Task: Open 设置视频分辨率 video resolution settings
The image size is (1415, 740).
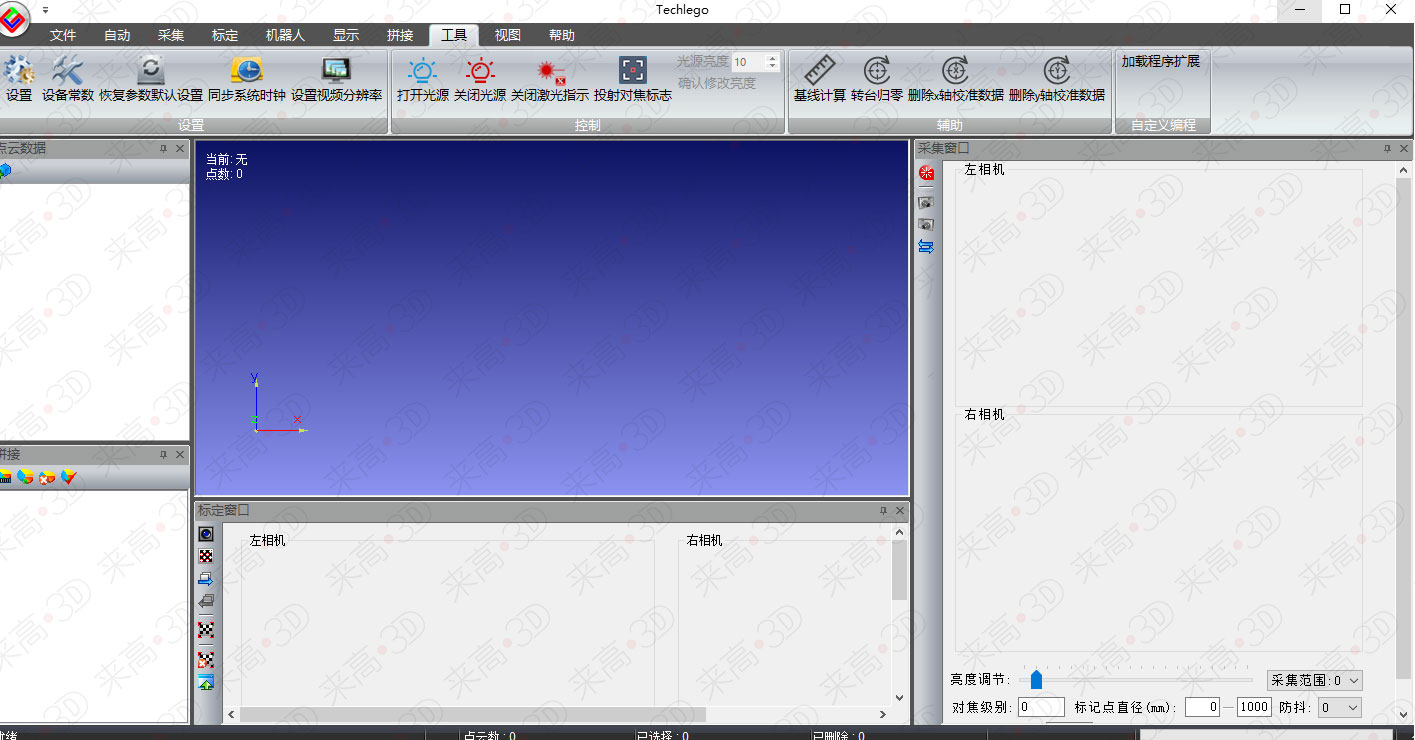Action: 336,72
